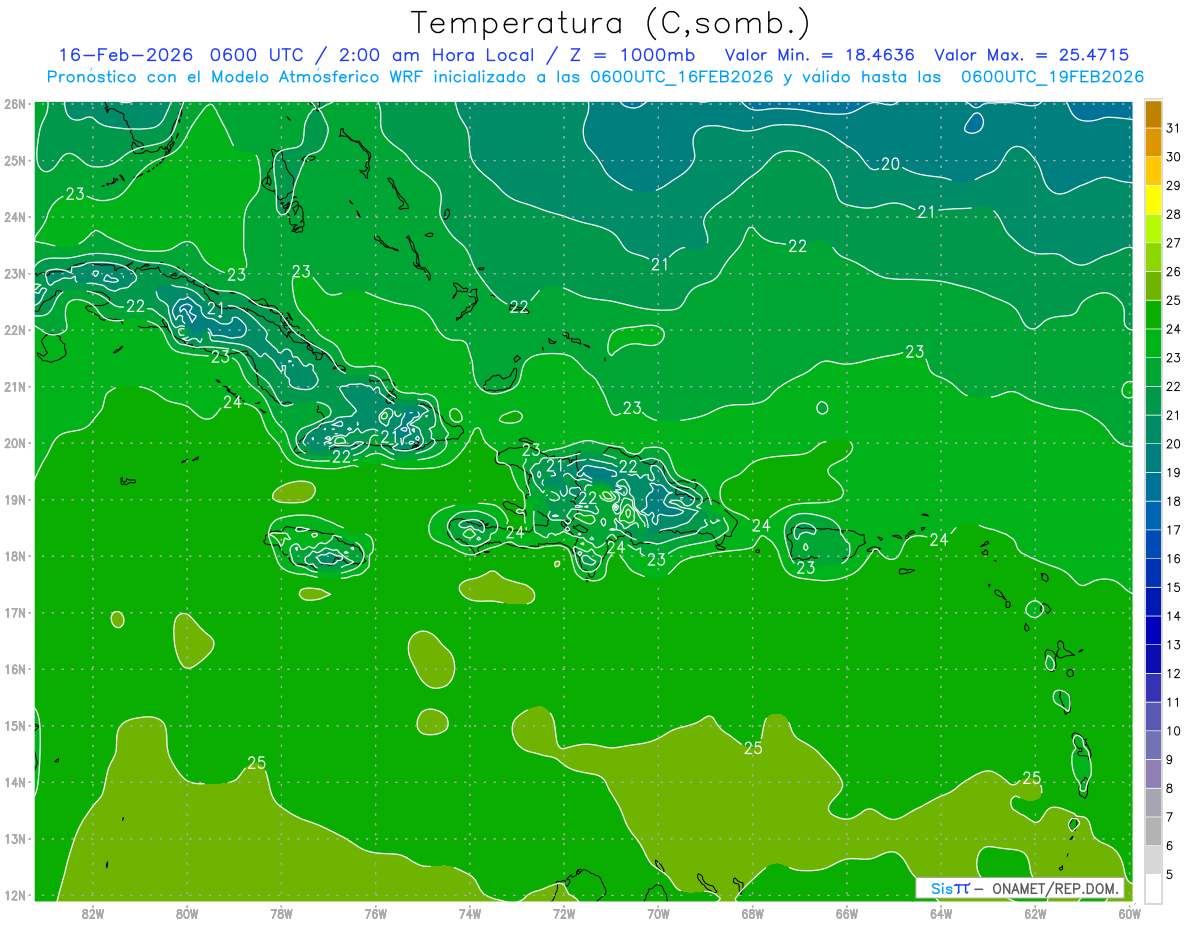This screenshot has height=927, width=1200.
Task: Click color scale tick label '31'
Action: [1173, 128]
